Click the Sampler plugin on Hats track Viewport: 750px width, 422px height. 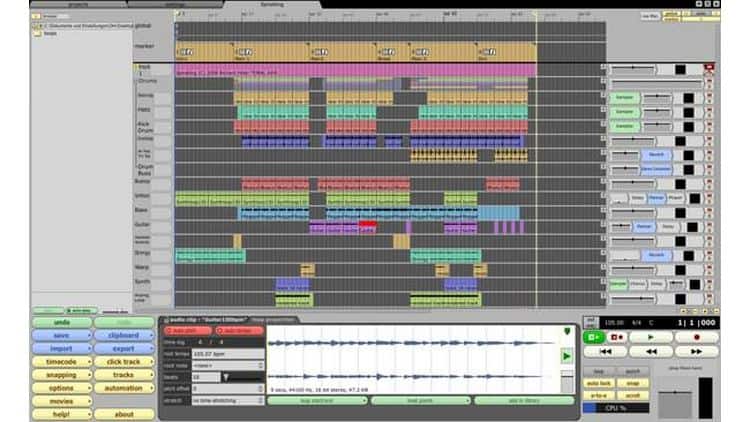pyautogui.click(x=624, y=112)
